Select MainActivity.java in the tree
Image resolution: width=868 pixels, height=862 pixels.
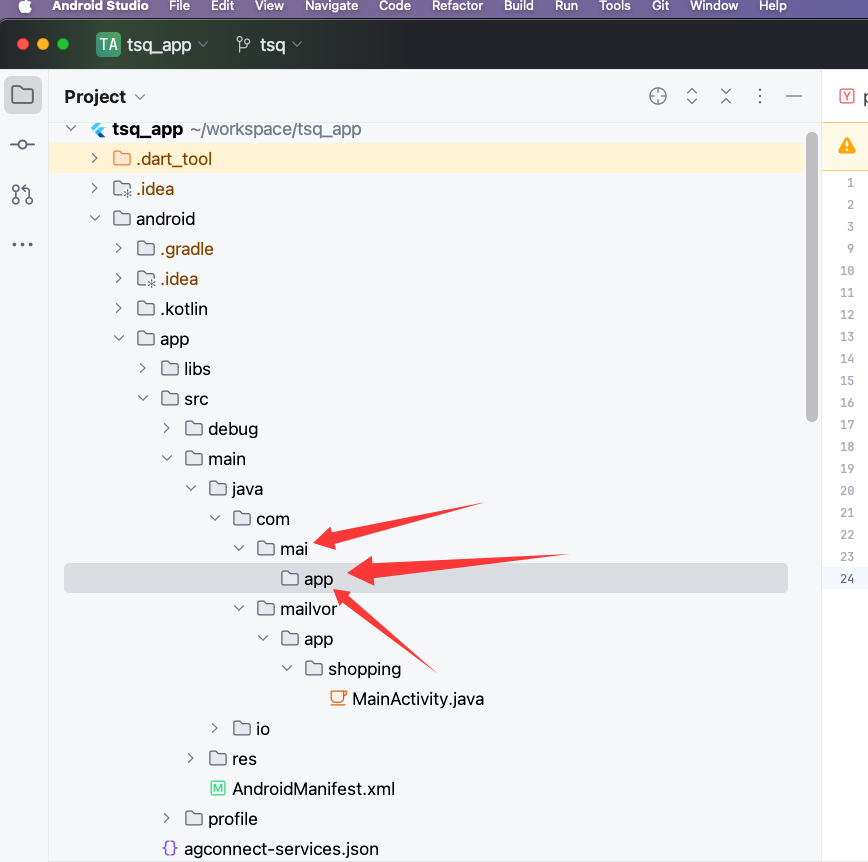point(417,699)
